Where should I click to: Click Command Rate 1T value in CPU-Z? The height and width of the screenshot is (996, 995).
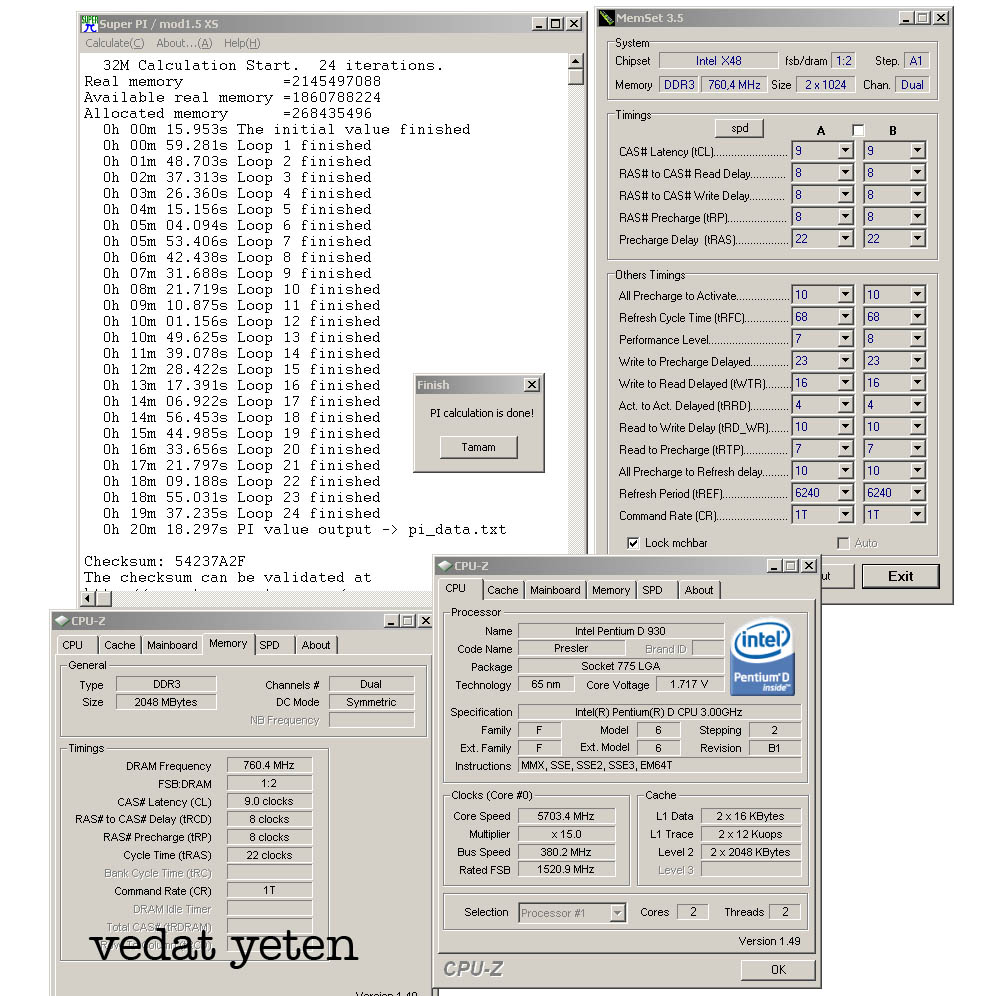click(x=269, y=890)
